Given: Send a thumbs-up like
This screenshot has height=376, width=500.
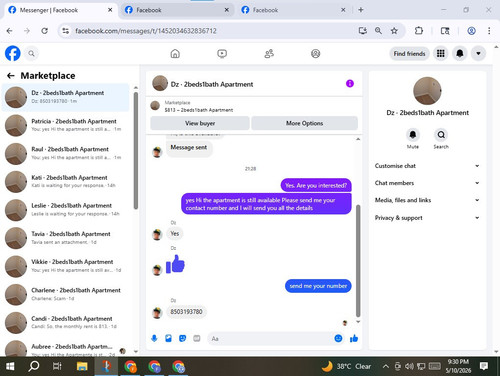Looking at the screenshot, I should (x=354, y=339).
